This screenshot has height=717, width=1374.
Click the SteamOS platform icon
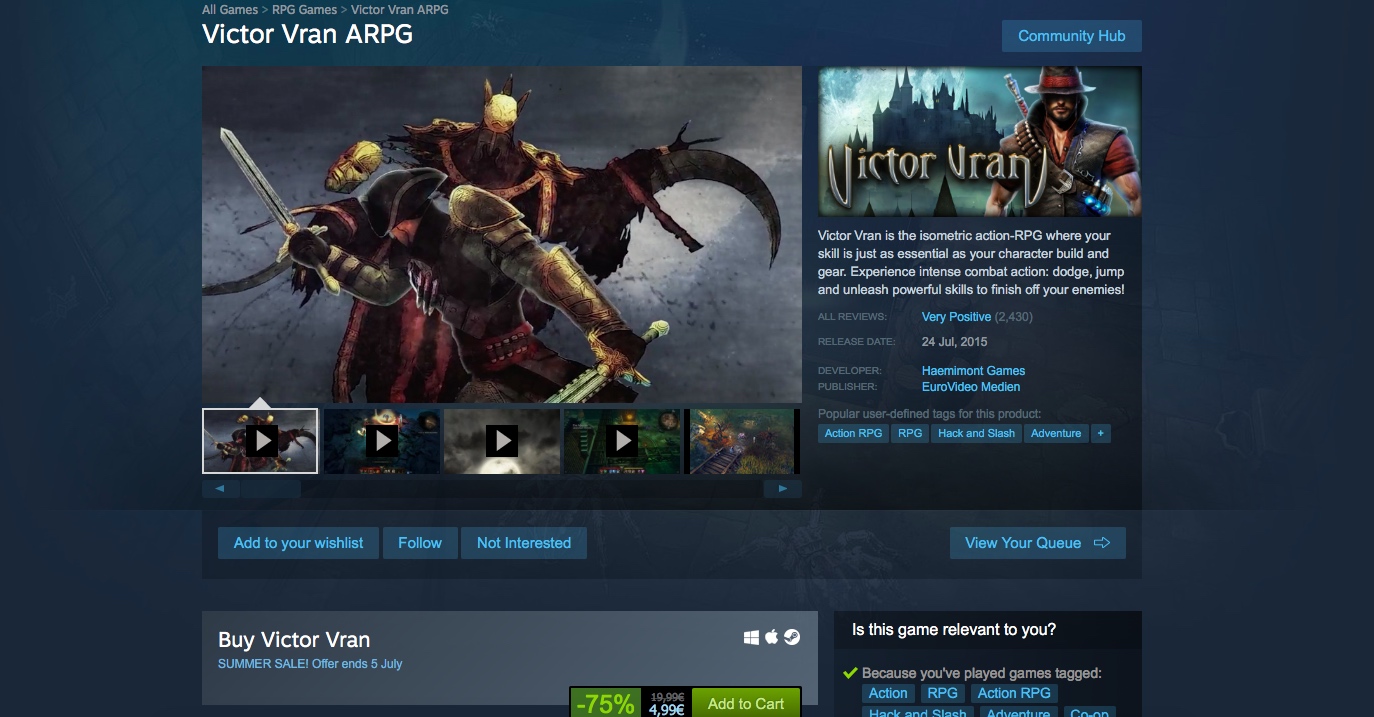pyautogui.click(x=792, y=637)
